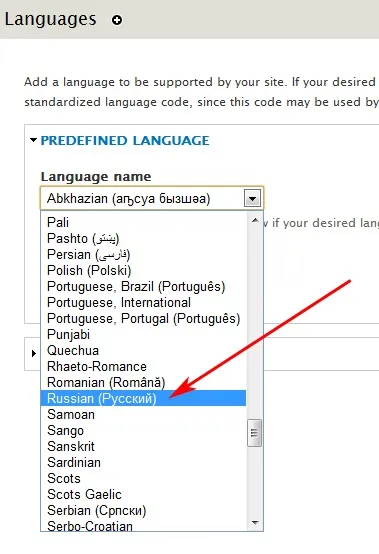Open the Language name dropdown arrow
Viewport: 379px width, 554px height.
(252, 199)
